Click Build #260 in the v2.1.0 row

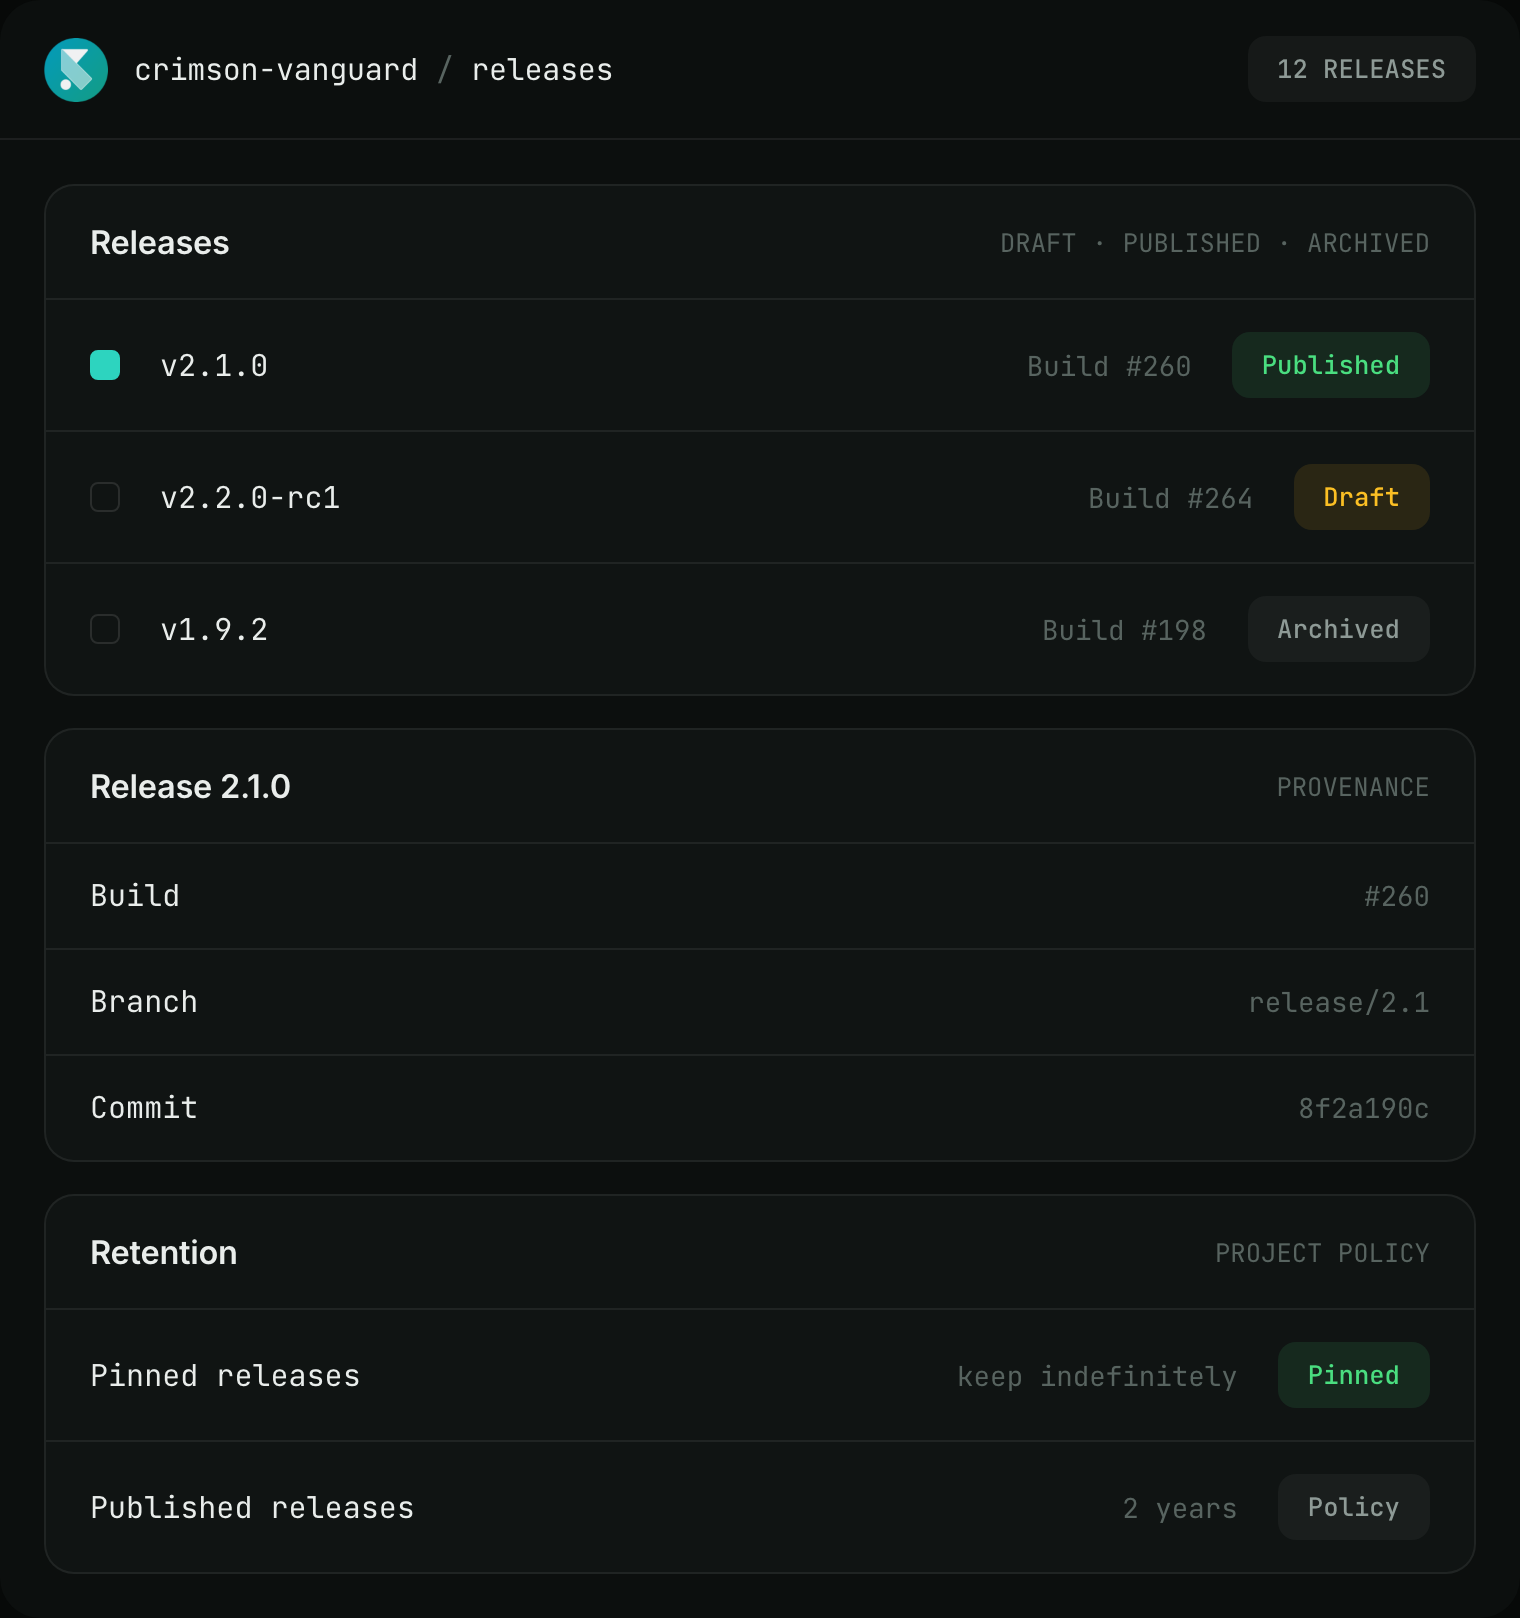tap(1109, 366)
